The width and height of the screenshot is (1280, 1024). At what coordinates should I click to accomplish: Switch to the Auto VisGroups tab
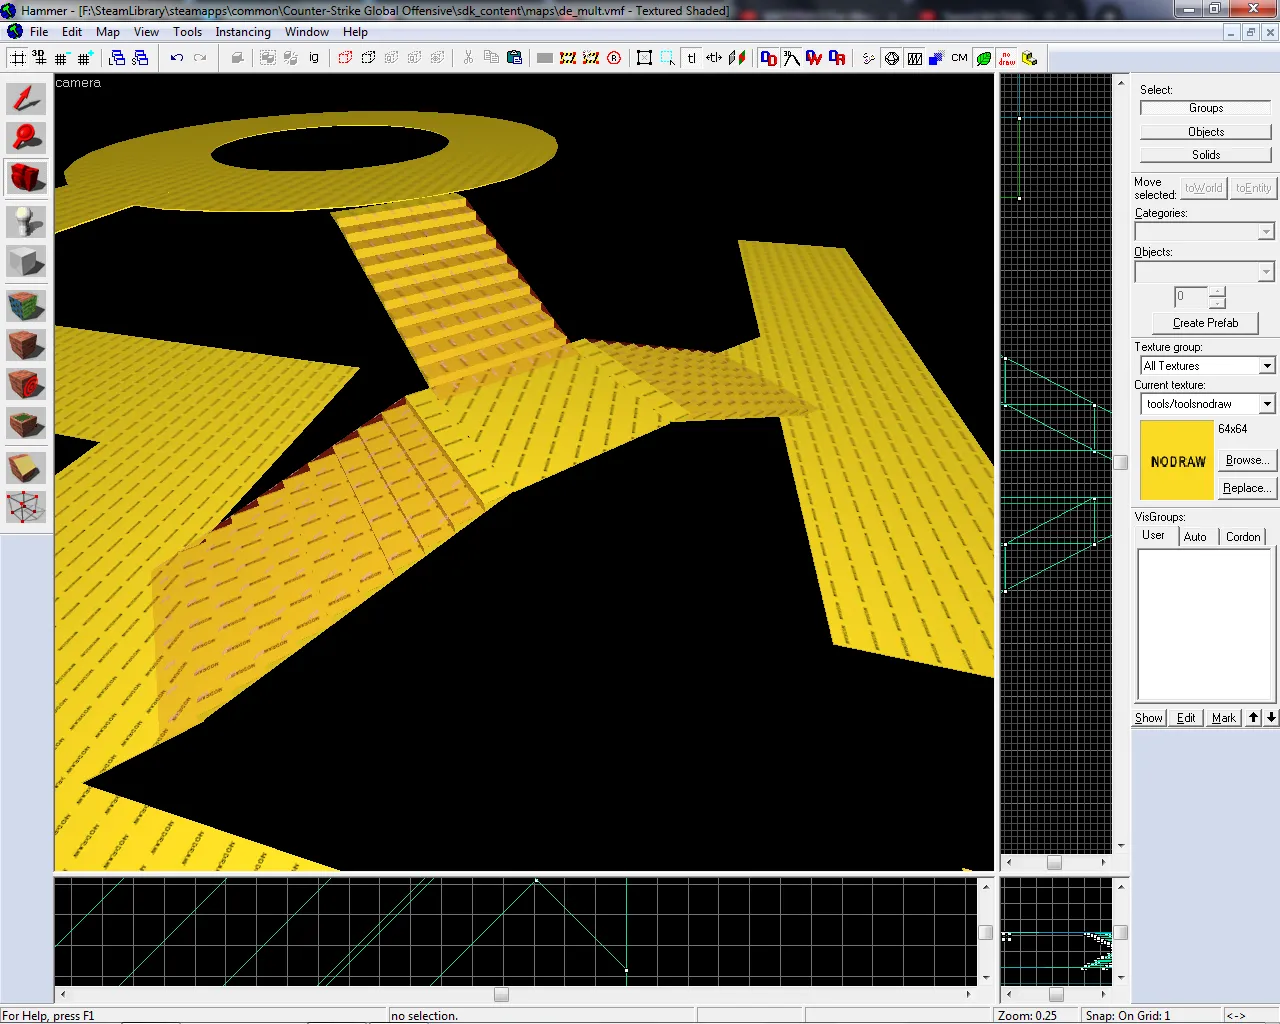[1195, 537]
